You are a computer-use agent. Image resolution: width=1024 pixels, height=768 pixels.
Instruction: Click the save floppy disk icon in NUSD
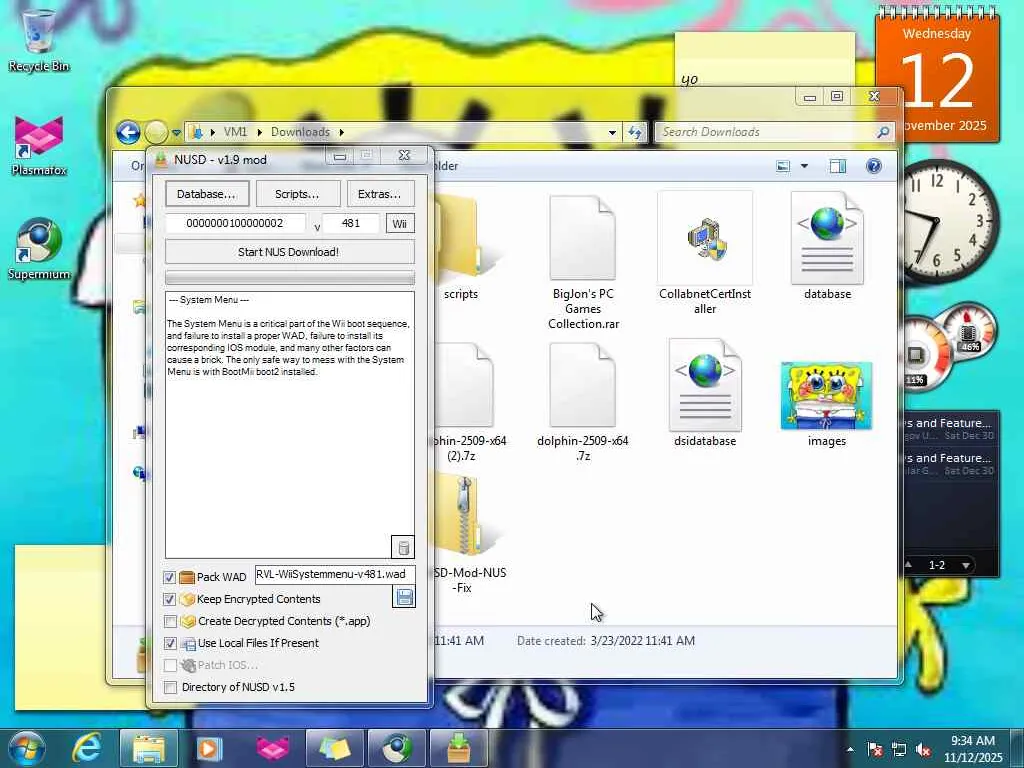404,597
